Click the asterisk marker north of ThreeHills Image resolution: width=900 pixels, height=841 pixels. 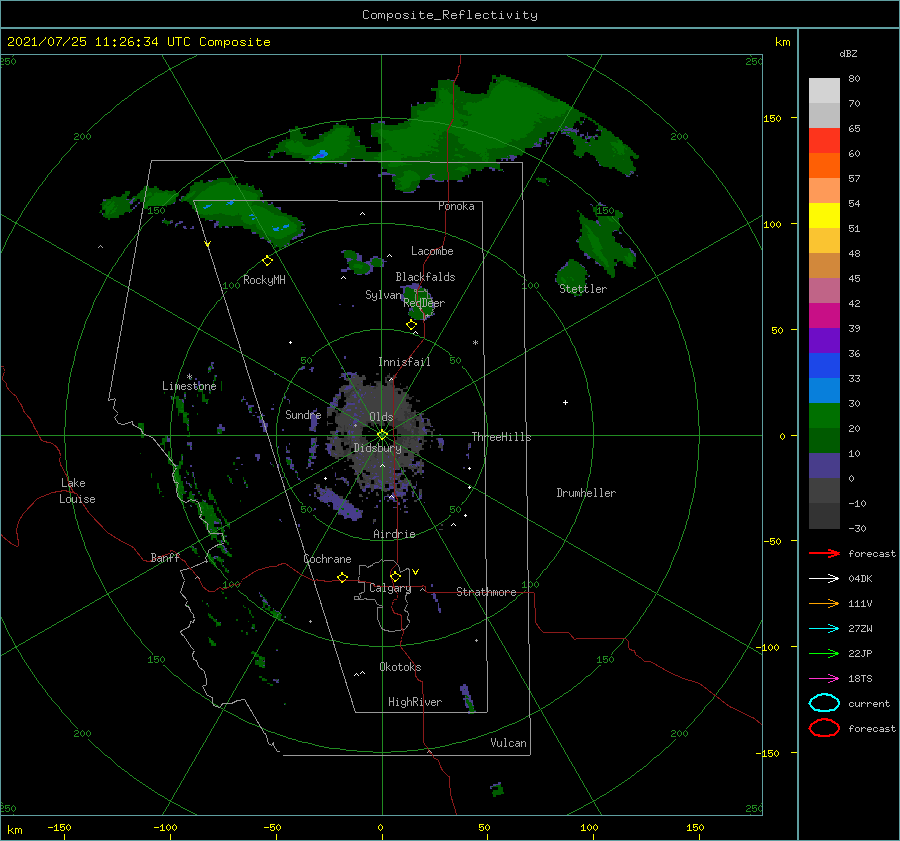coord(475,343)
